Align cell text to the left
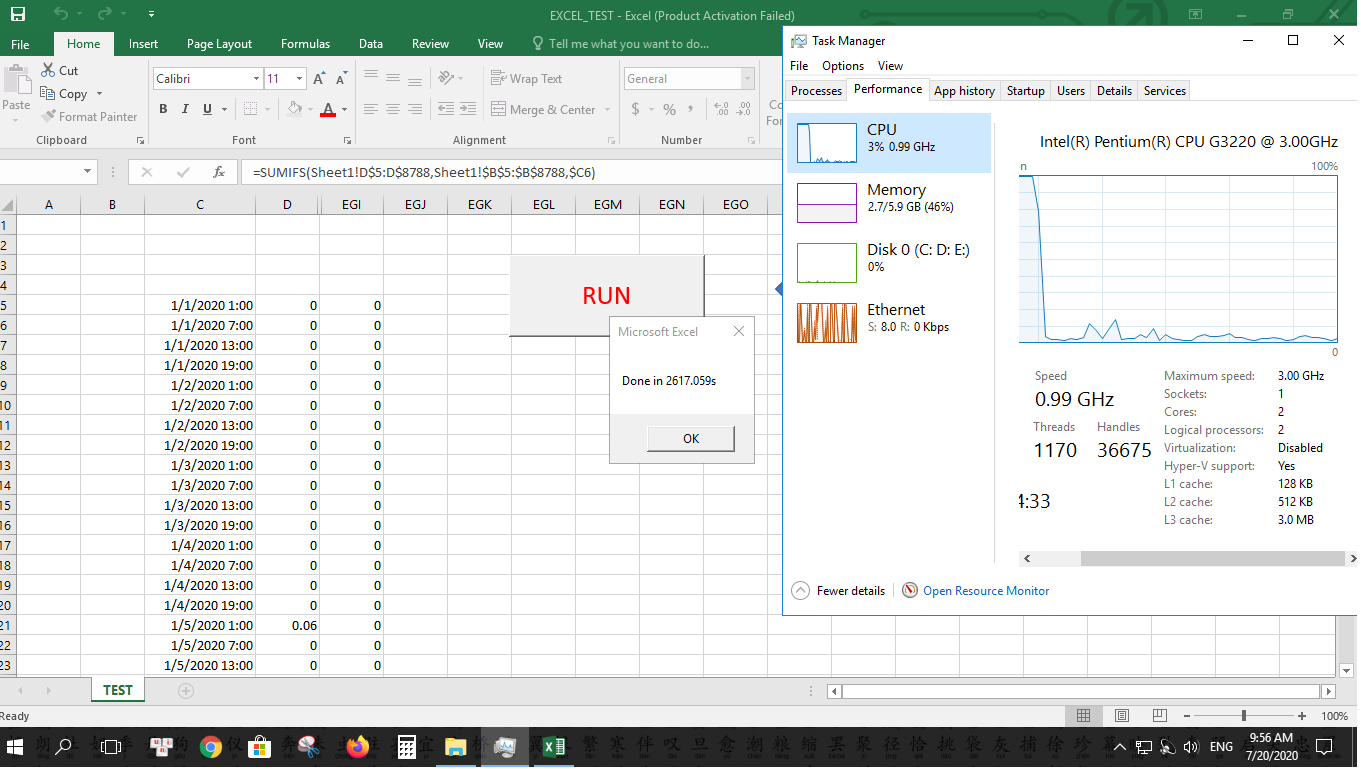 click(370, 109)
